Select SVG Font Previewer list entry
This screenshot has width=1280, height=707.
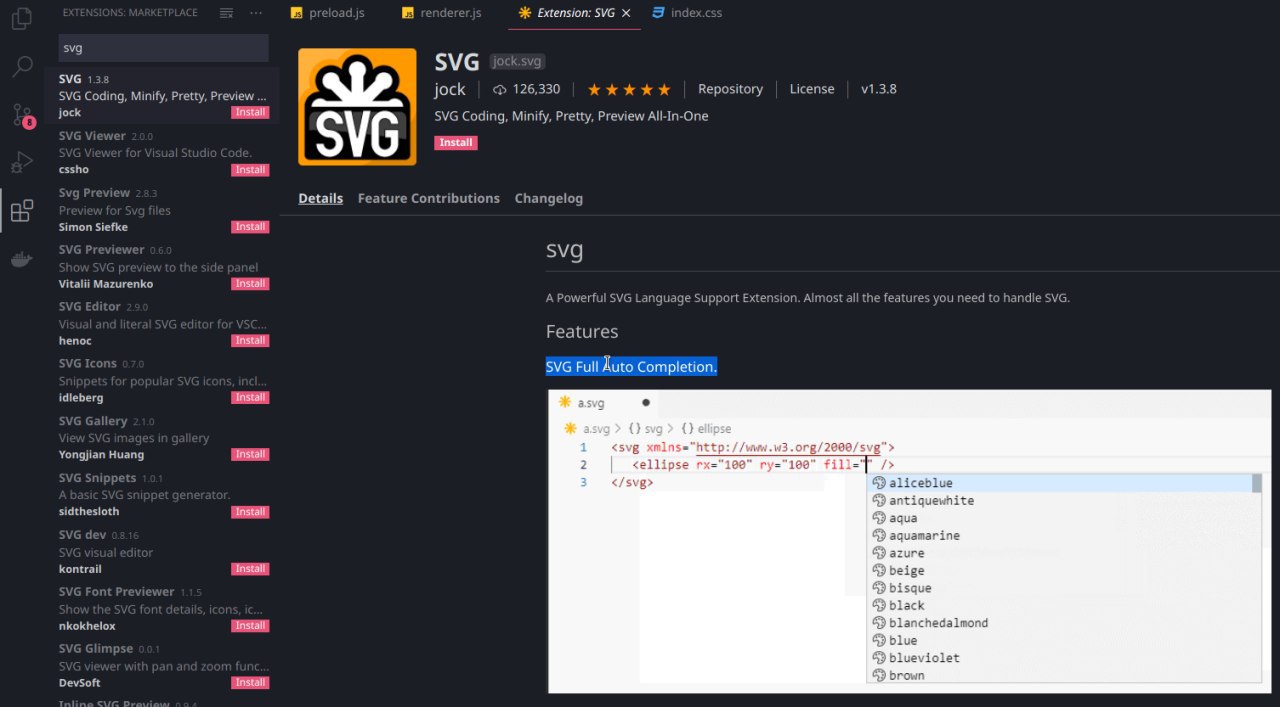[x=162, y=608]
